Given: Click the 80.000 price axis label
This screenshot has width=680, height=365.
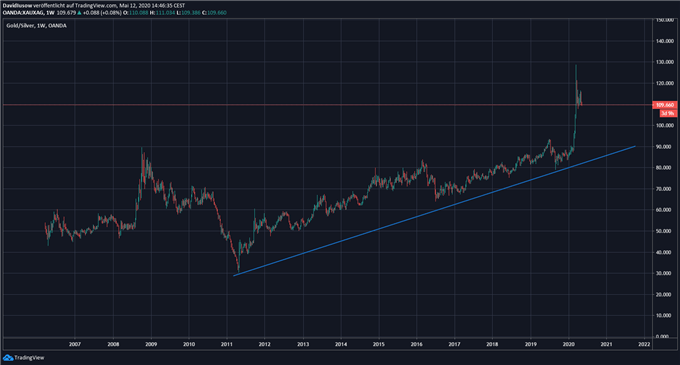Looking at the screenshot, I should click(x=664, y=168).
